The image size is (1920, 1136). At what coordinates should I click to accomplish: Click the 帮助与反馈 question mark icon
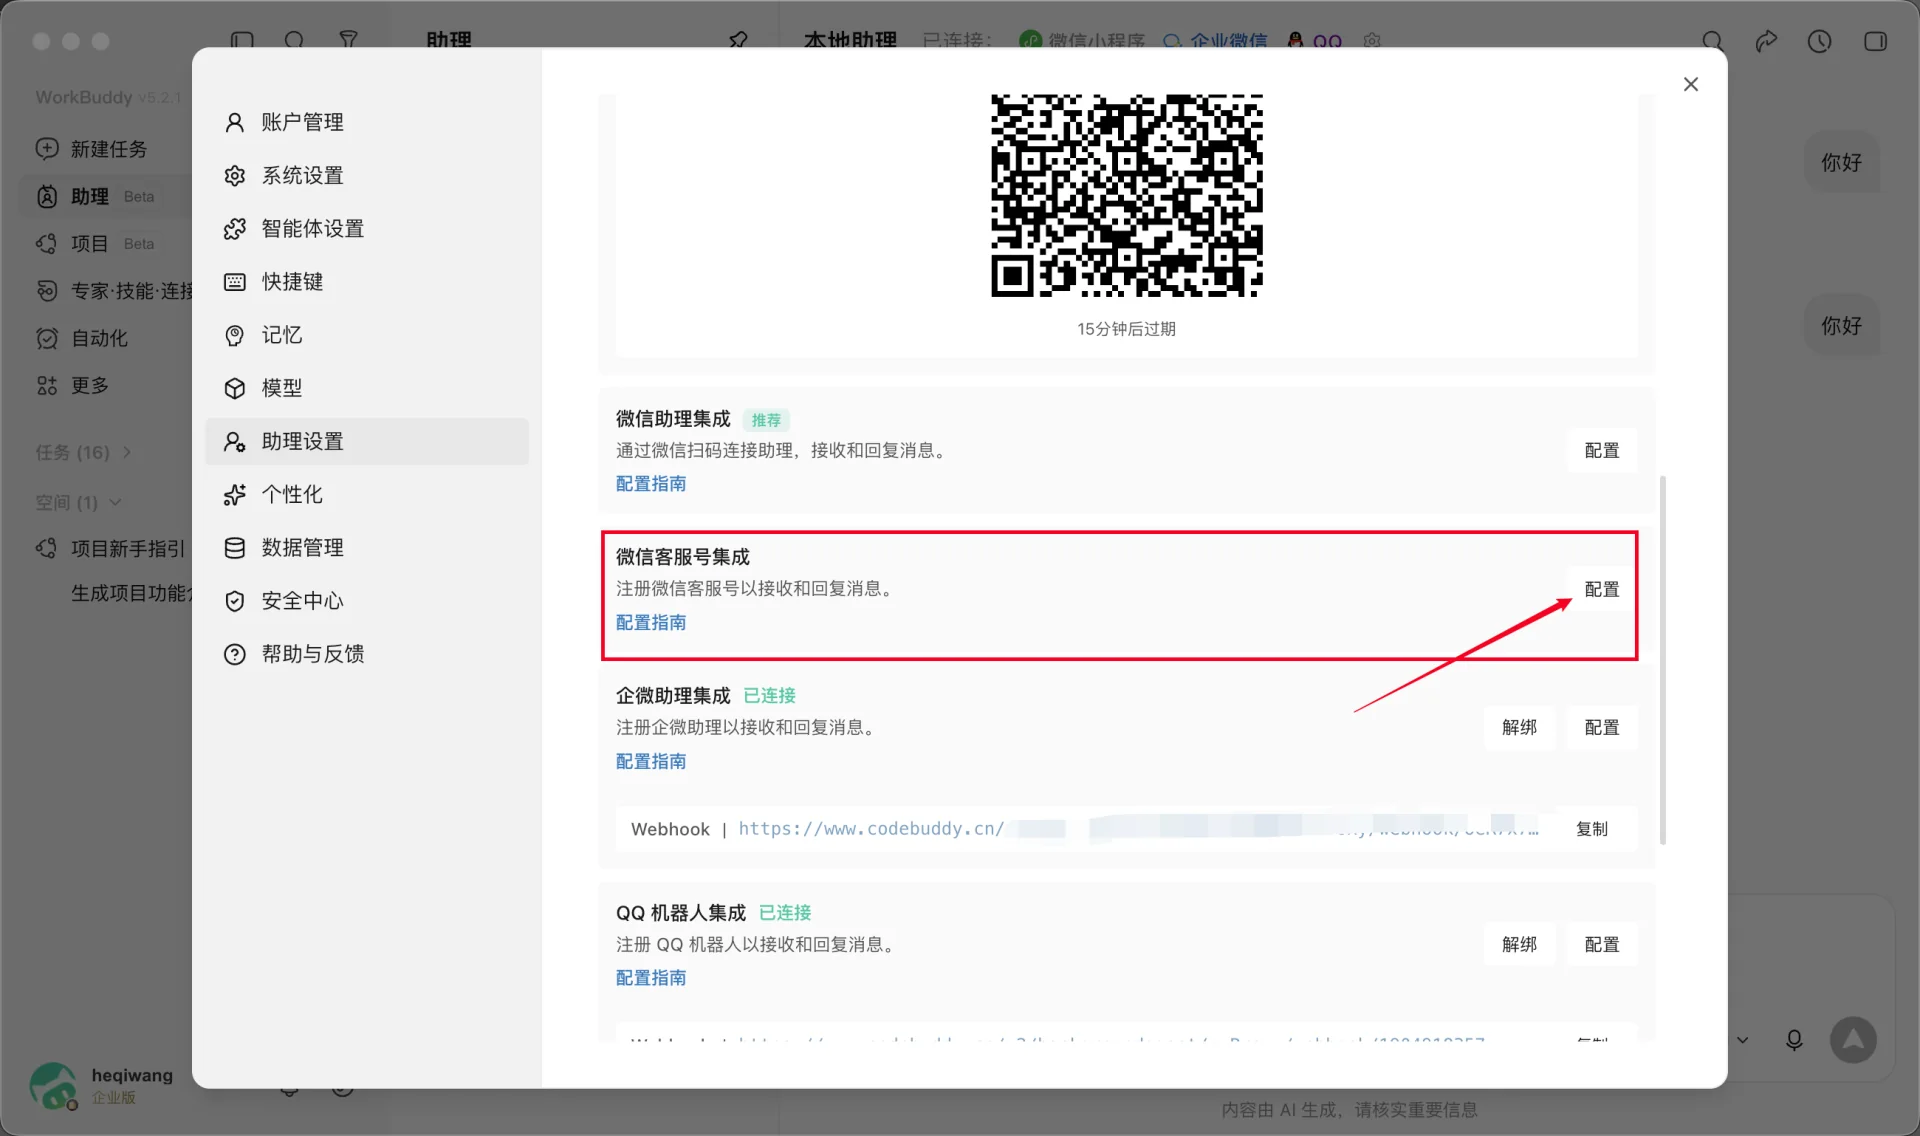234,654
